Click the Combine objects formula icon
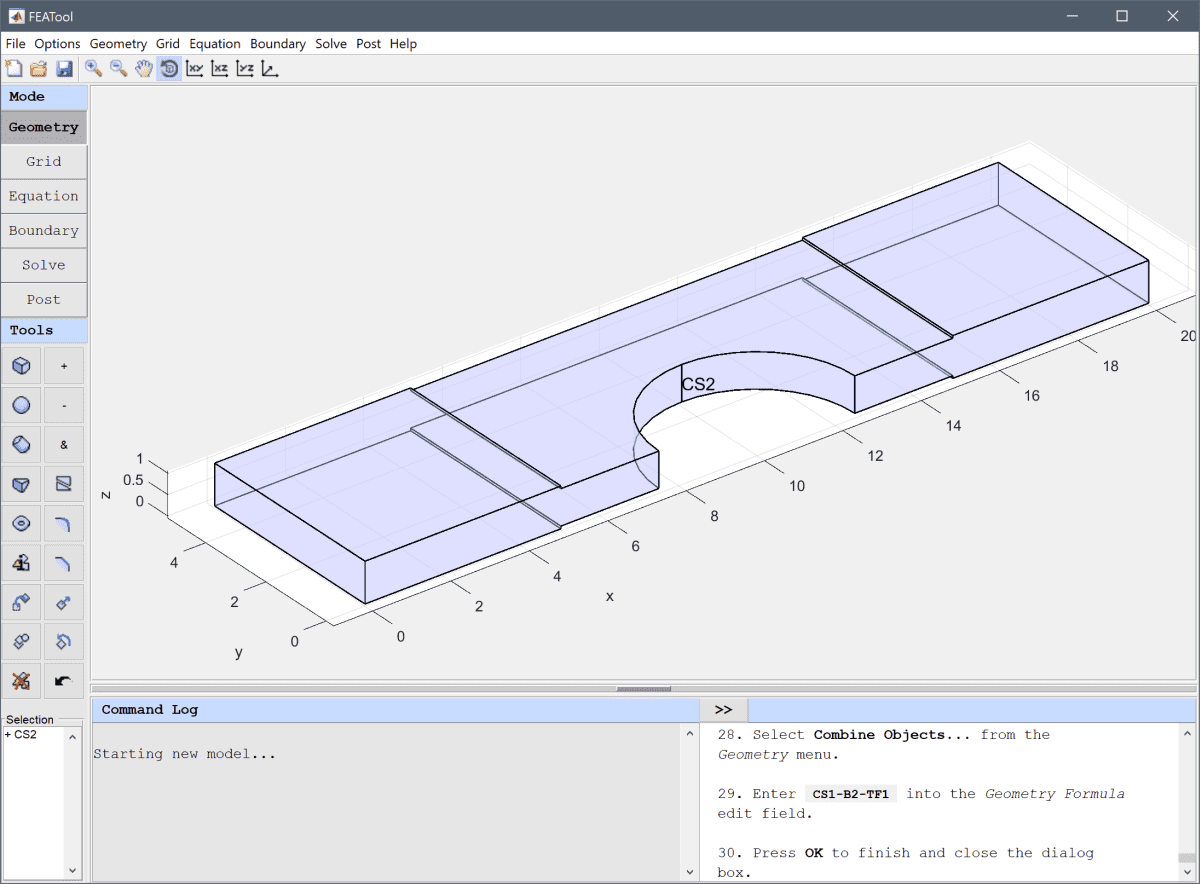Image resolution: width=1200 pixels, height=884 pixels. pyautogui.click(x=21, y=641)
